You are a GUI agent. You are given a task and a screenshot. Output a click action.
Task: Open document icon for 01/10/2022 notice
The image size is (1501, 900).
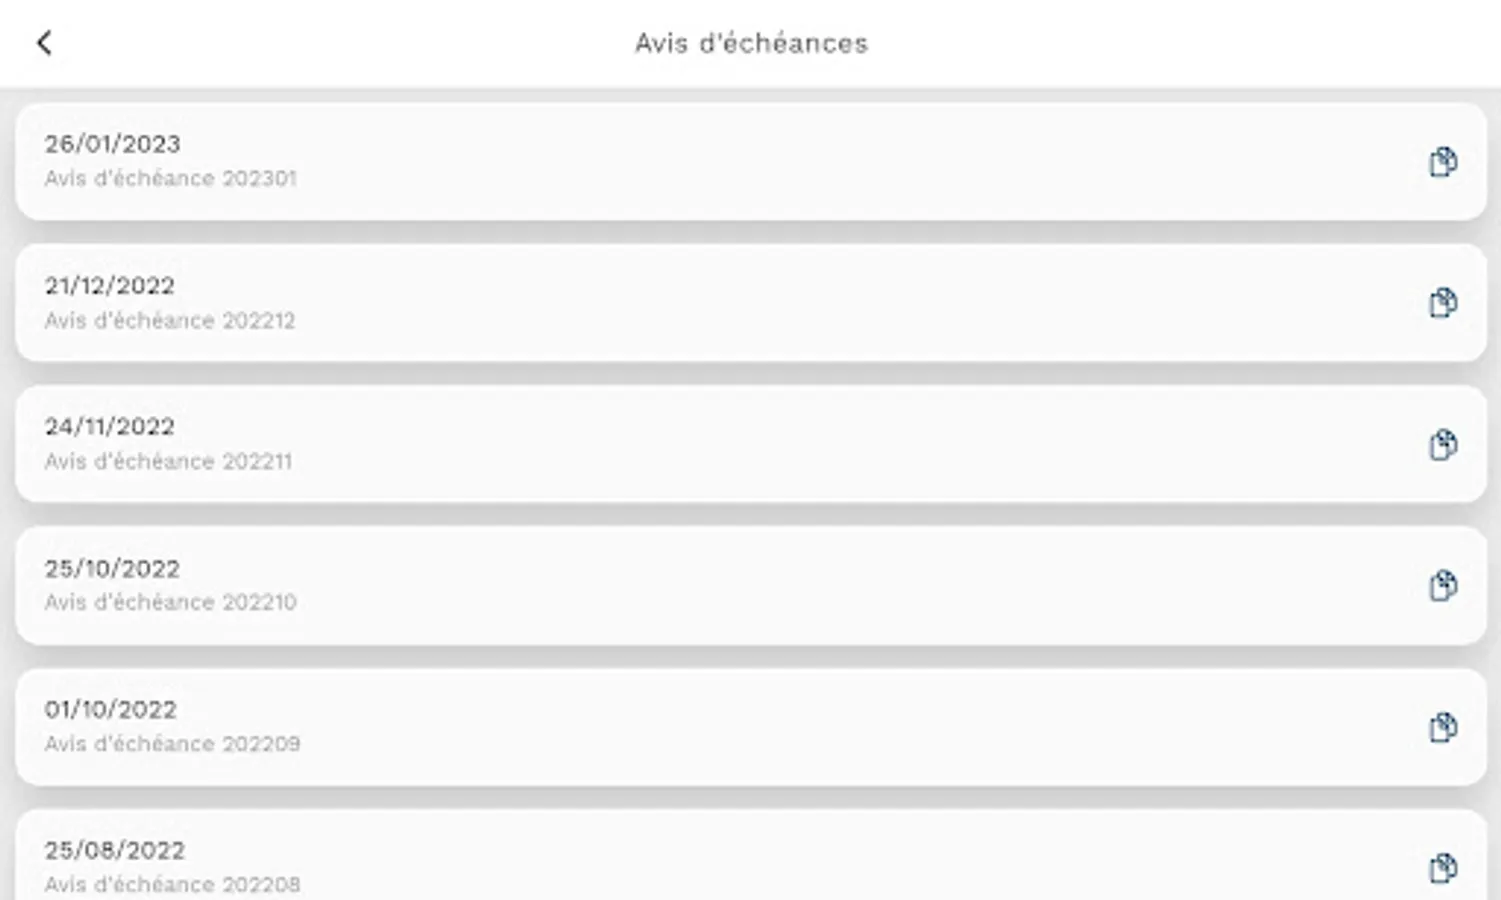click(x=1442, y=728)
